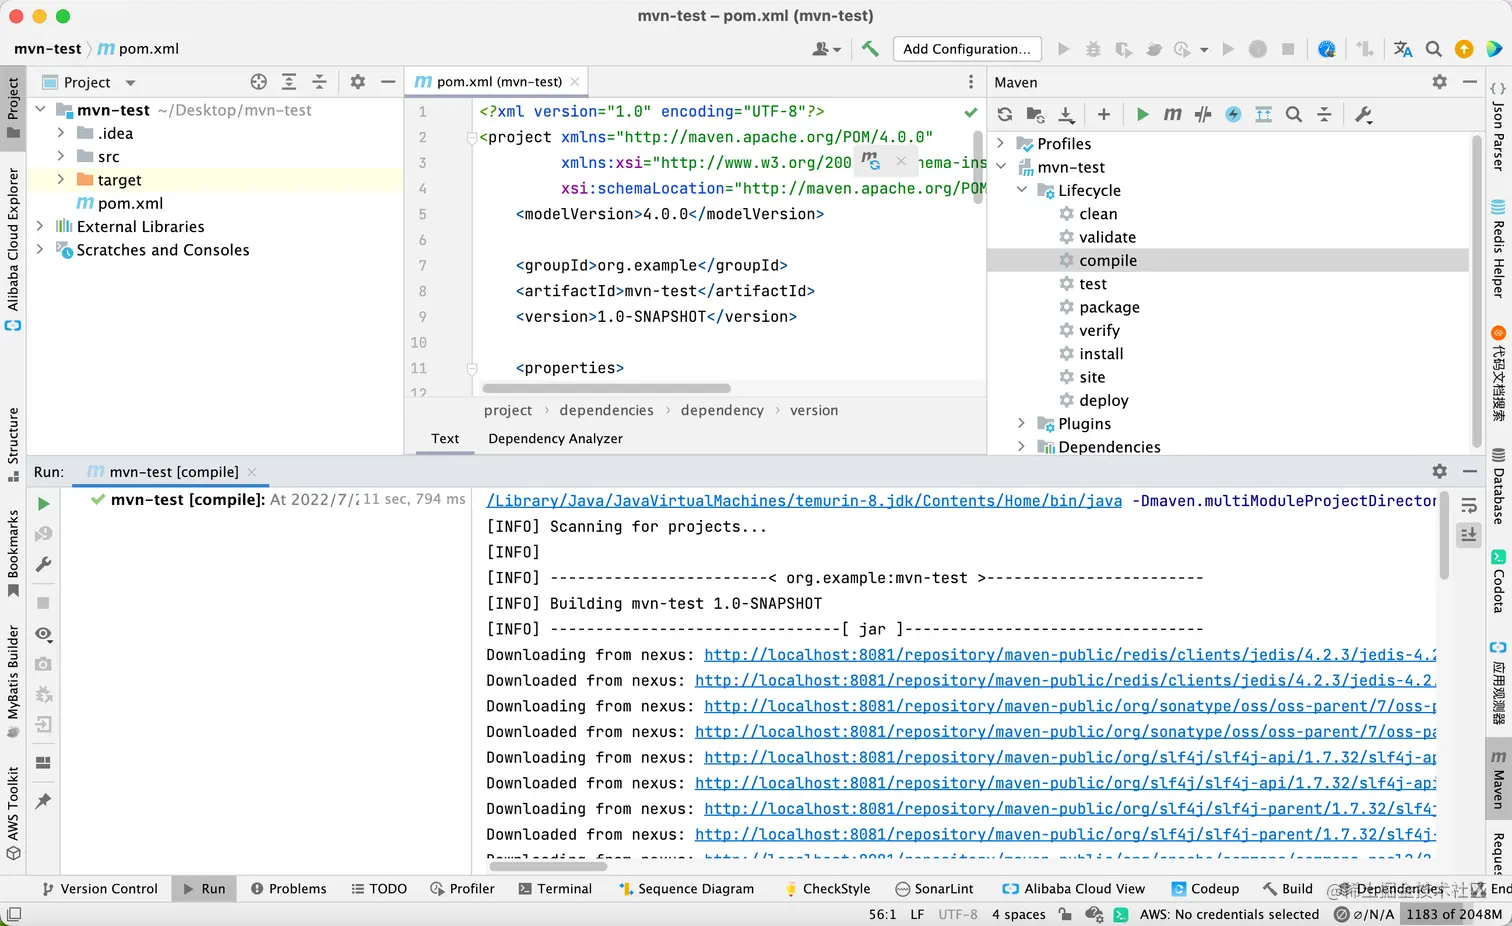This screenshot has height=926, width=1512.
Task: Expand Profiles node in Maven tree
Action: pos(1001,144)
